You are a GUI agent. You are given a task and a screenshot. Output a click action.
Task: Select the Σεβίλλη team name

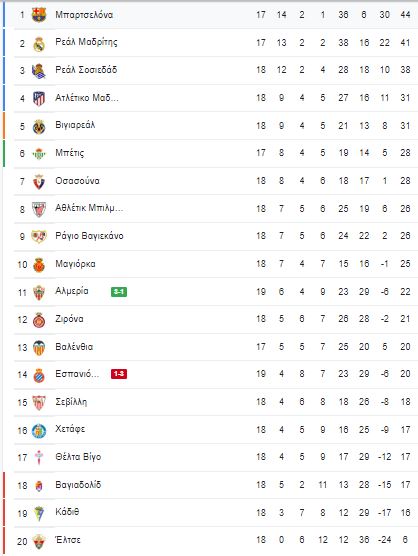(x=71, y=402)
